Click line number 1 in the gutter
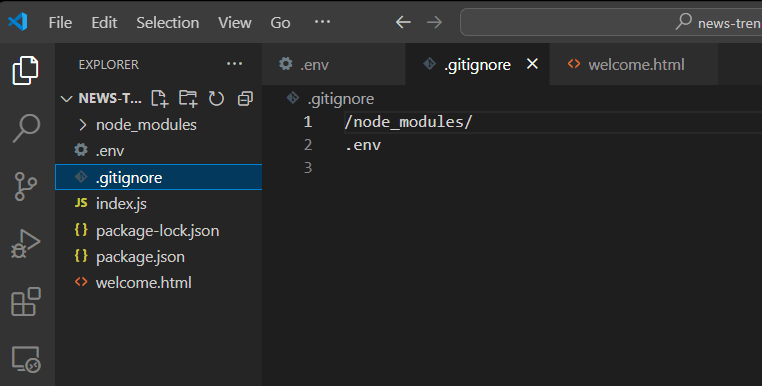 [x=308, y=122]
